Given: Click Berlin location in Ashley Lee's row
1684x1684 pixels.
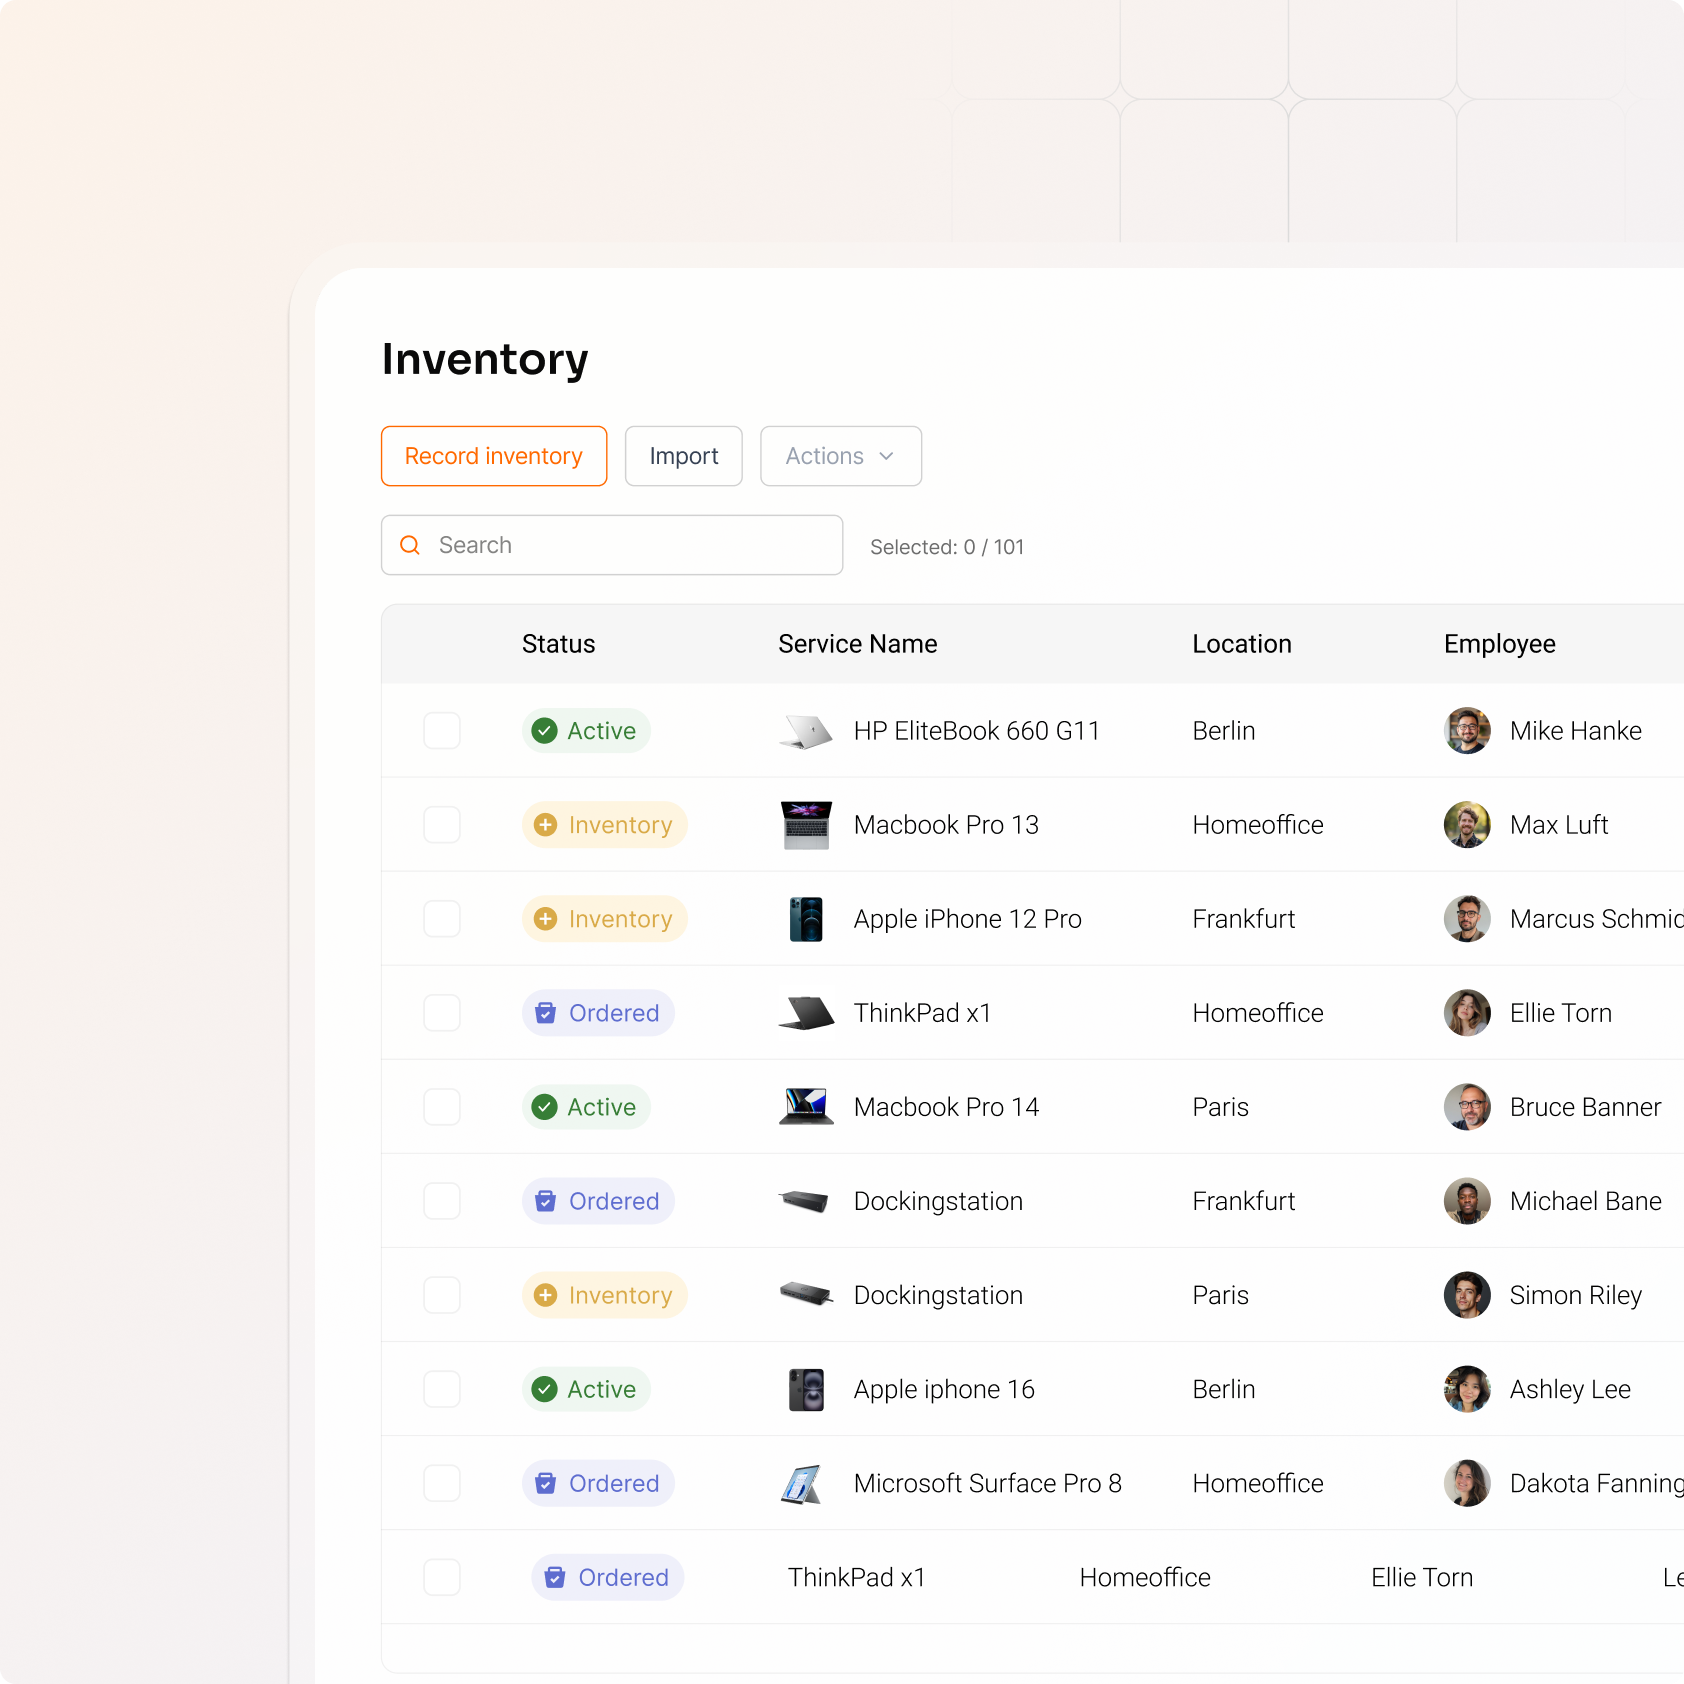Looking at the screenshot, I should pyautogui.click(x=1223, y=1389).
